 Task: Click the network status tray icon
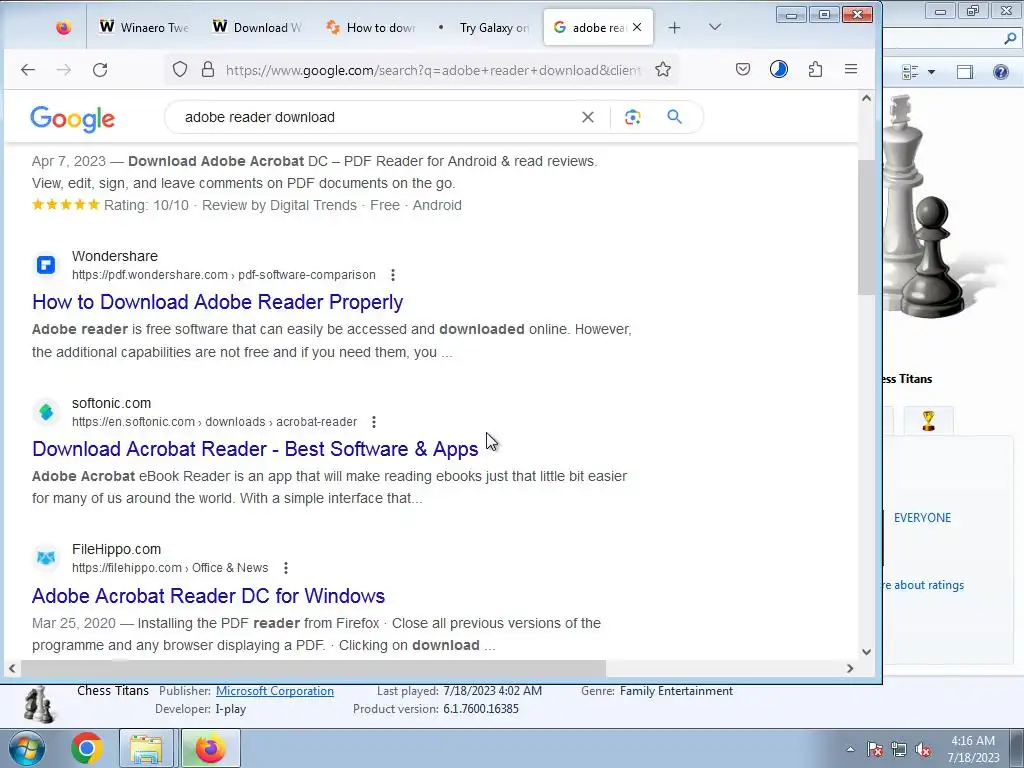click(x=899, y=749)
